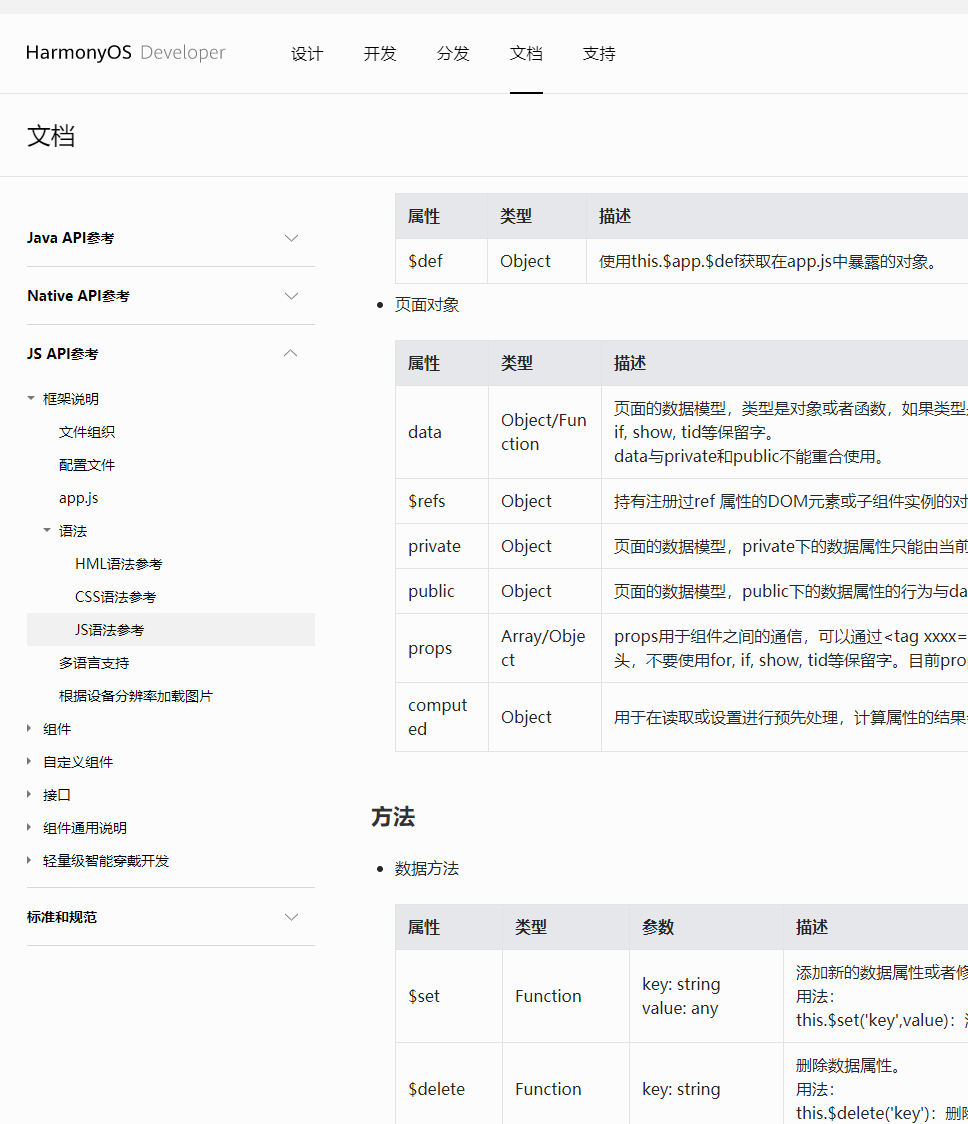
Task: Expand the Java API参考 chevron
Action: point(291,238)
